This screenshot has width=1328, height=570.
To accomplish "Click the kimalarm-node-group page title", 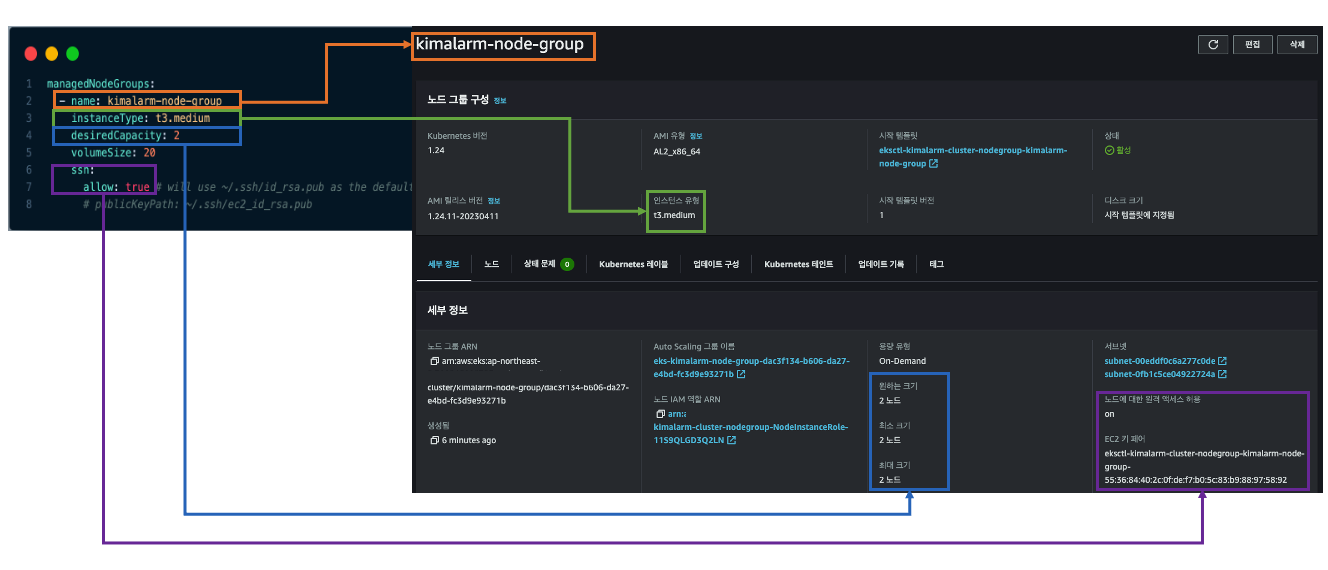I will tap(499, 44).
